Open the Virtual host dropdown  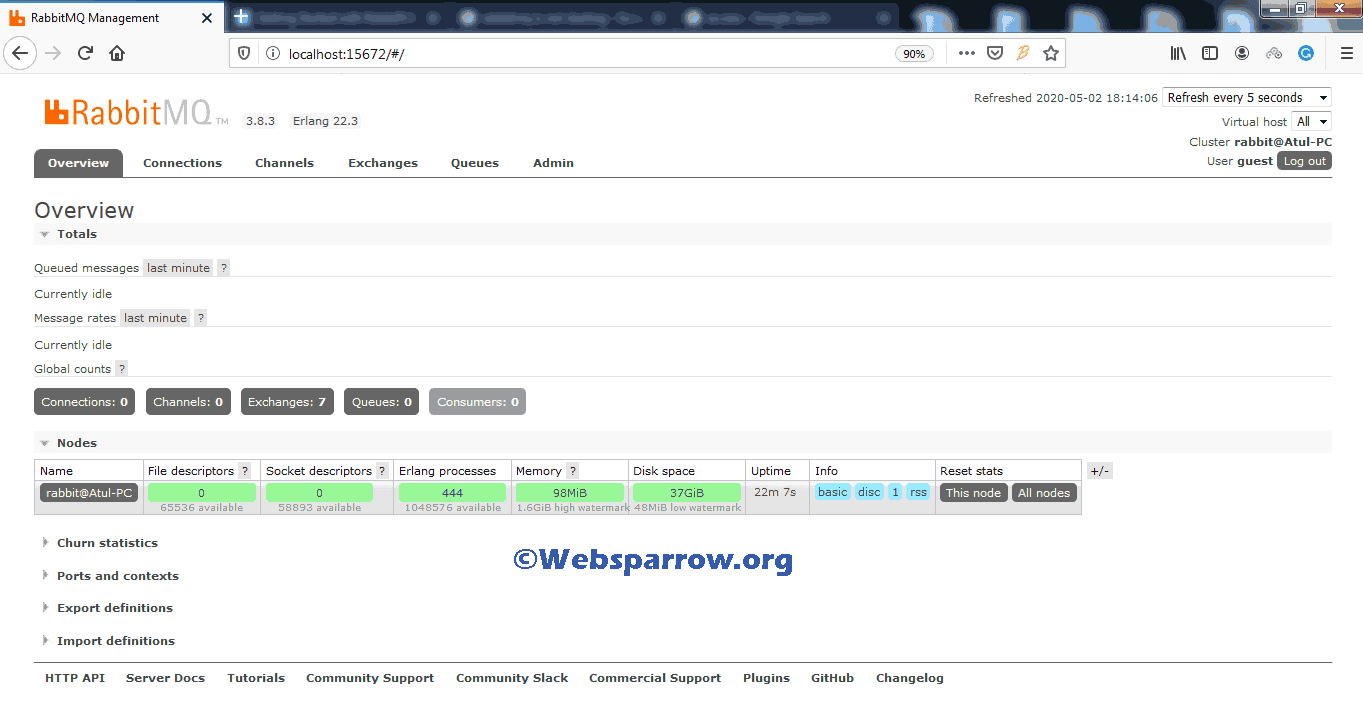[1311, 121]
